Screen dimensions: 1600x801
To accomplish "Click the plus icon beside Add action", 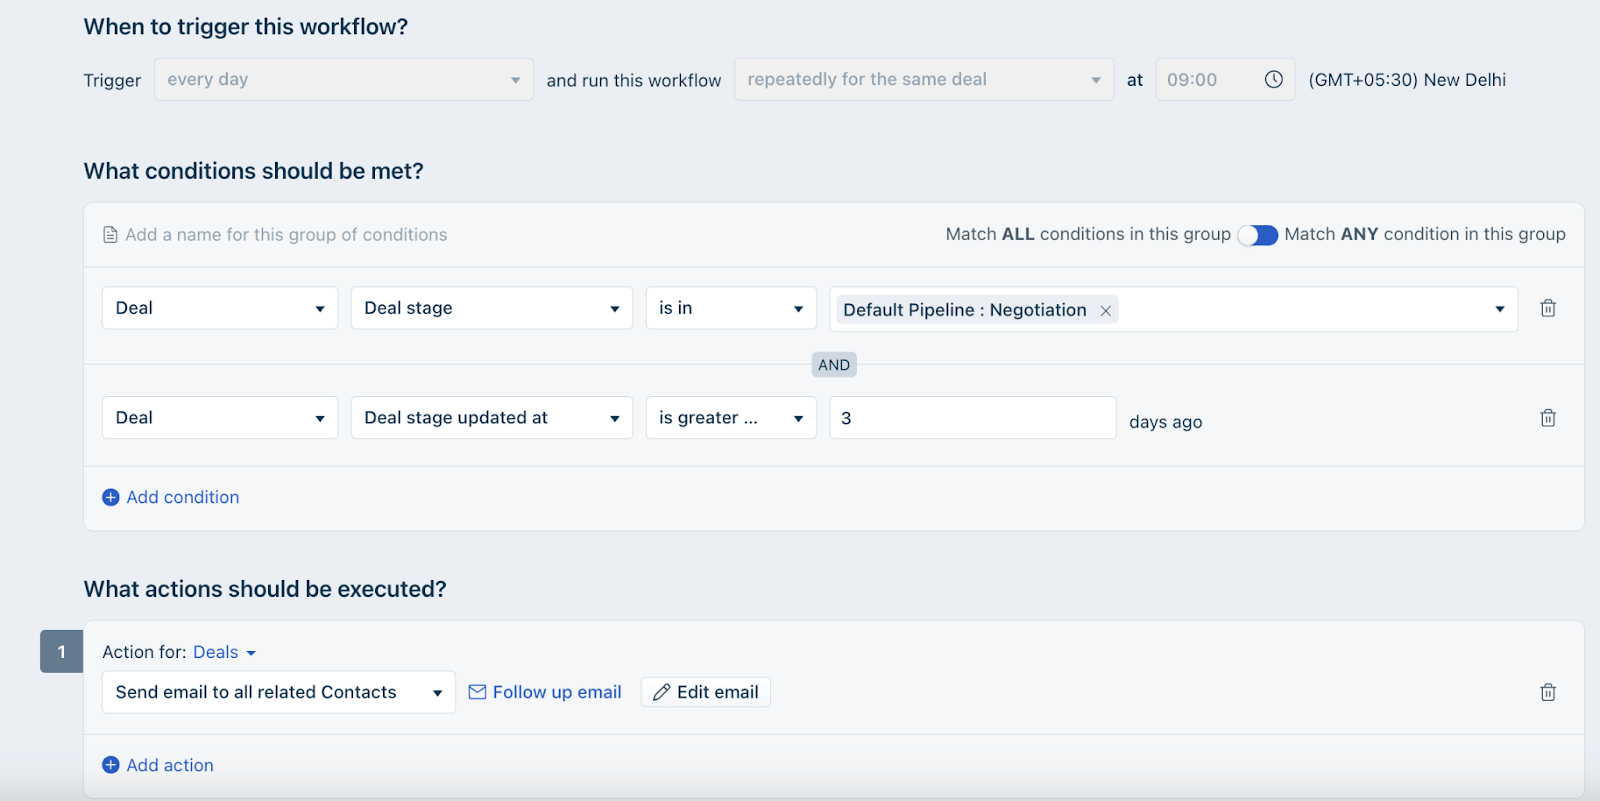I will tap(111, 765).
